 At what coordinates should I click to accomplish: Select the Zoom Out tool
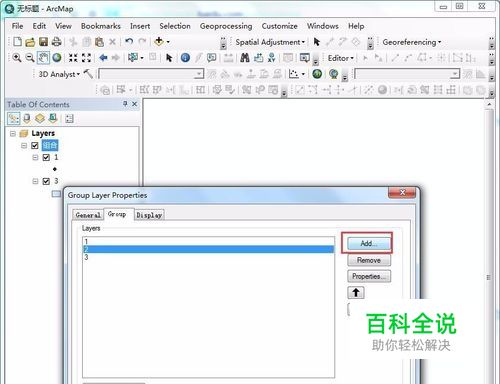coord(30,58)
